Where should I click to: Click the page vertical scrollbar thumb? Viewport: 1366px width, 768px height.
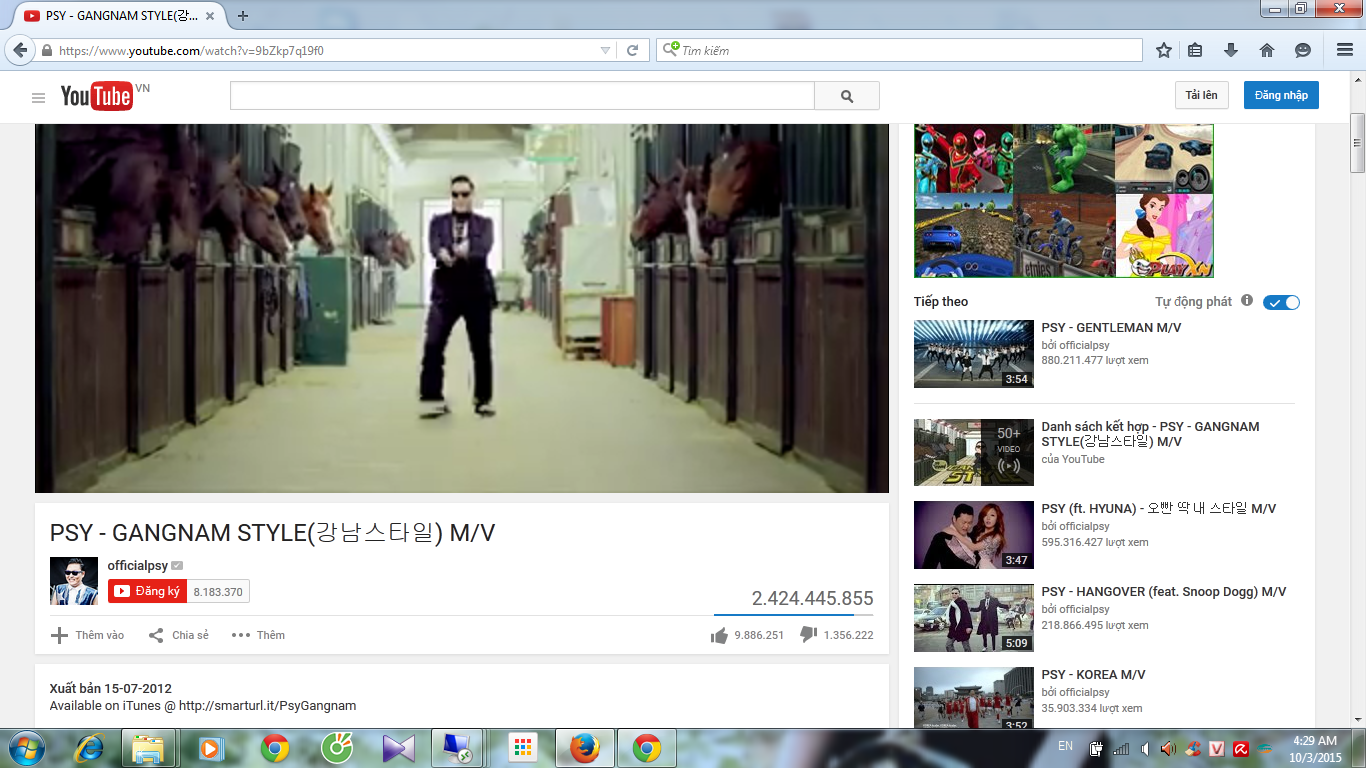coord(1357,142)
